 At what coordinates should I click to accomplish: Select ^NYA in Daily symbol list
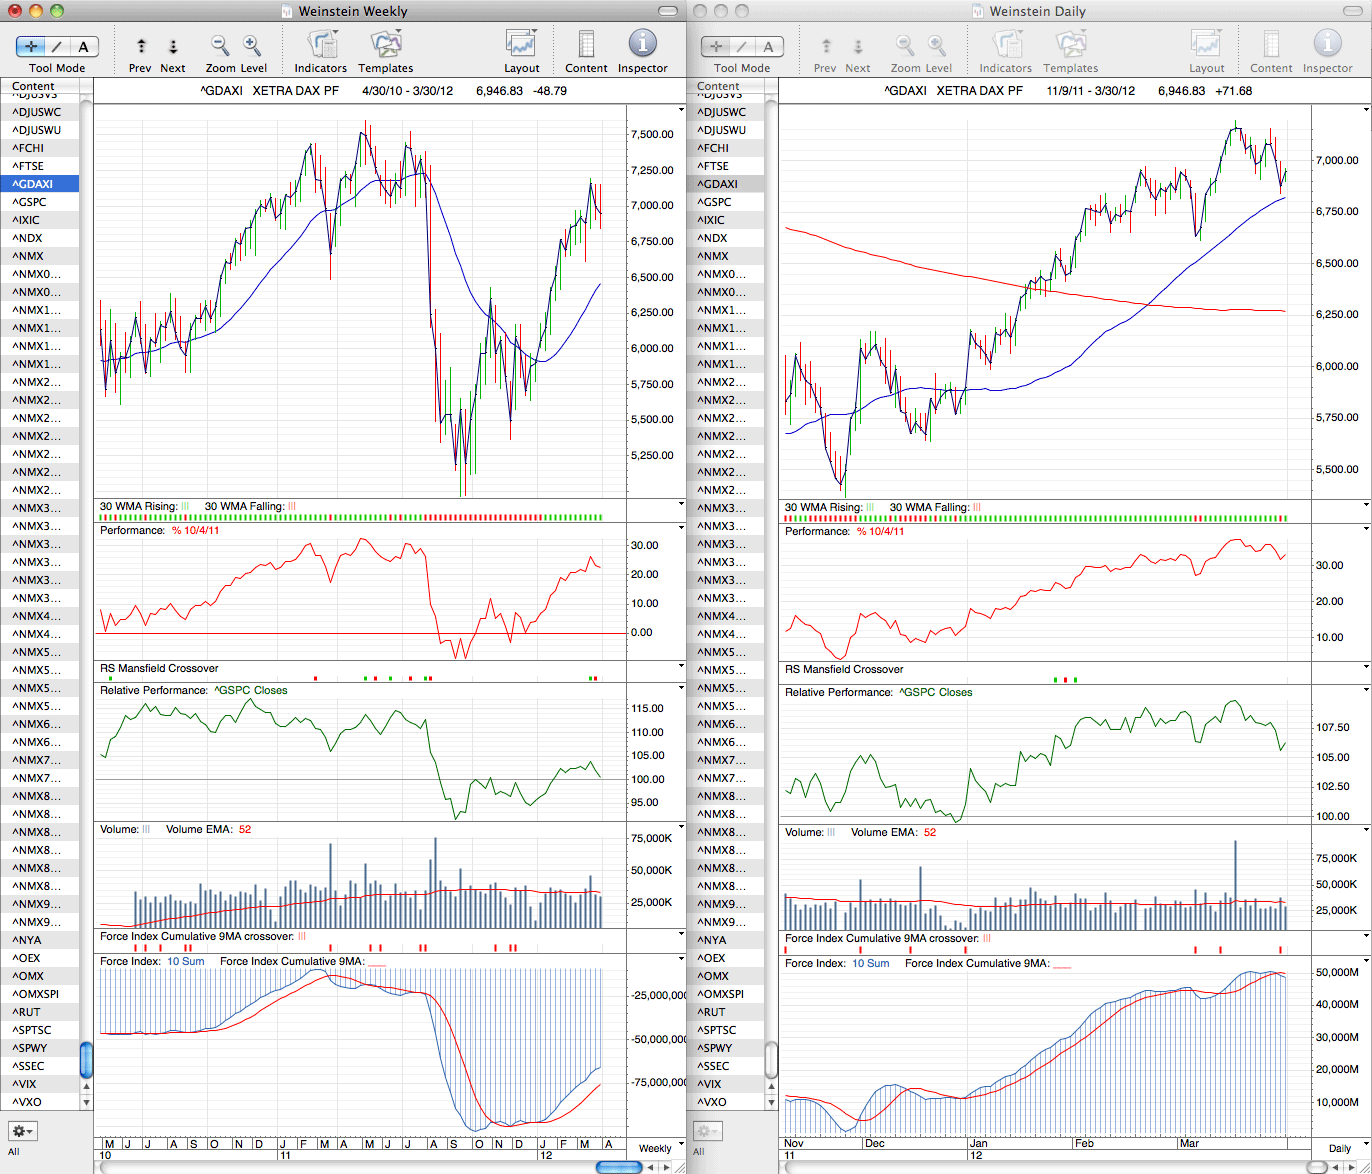pos(725,940)
